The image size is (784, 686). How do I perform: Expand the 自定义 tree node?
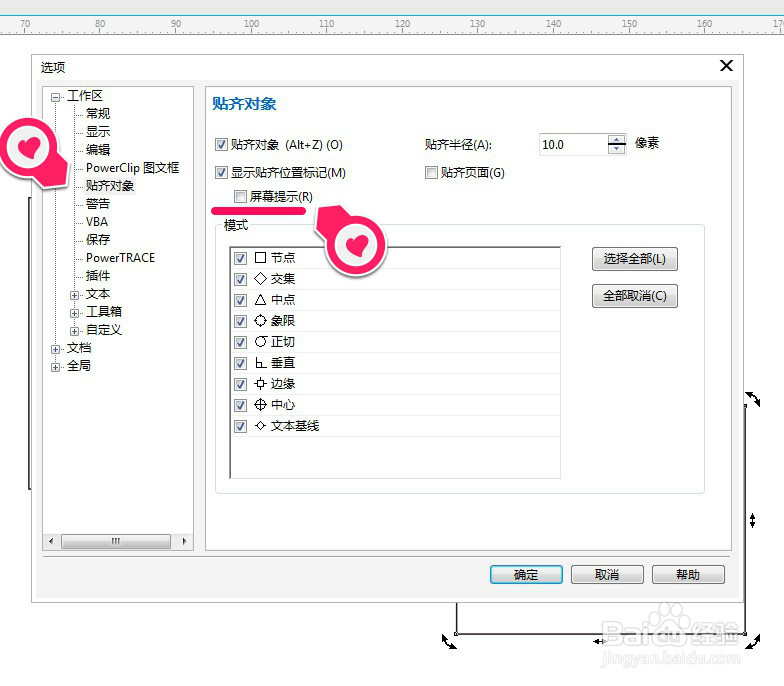pyautogui.click(x=74, y=331)
